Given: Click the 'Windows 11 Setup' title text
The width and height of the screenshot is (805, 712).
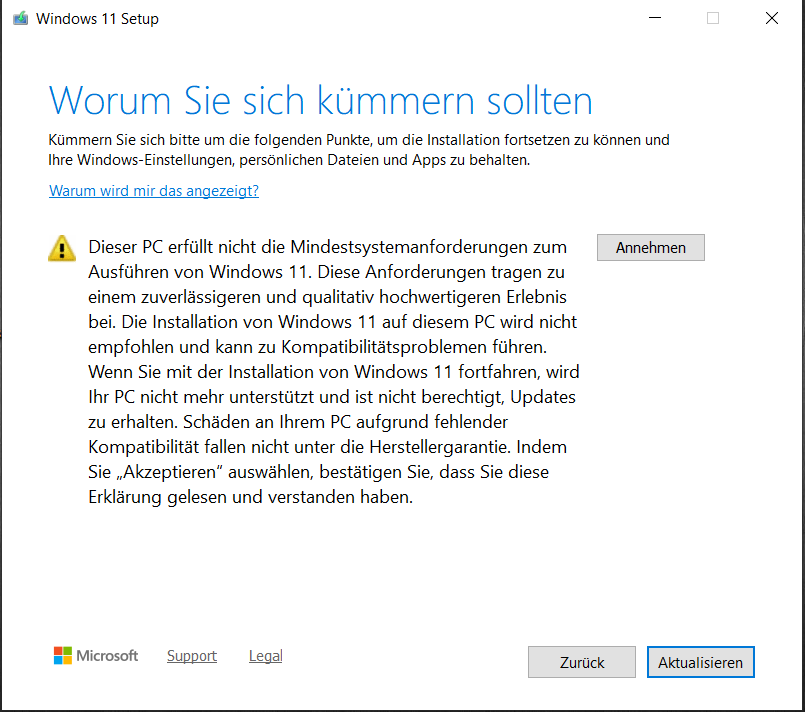Looking at the screenshot, I should 98,19.
